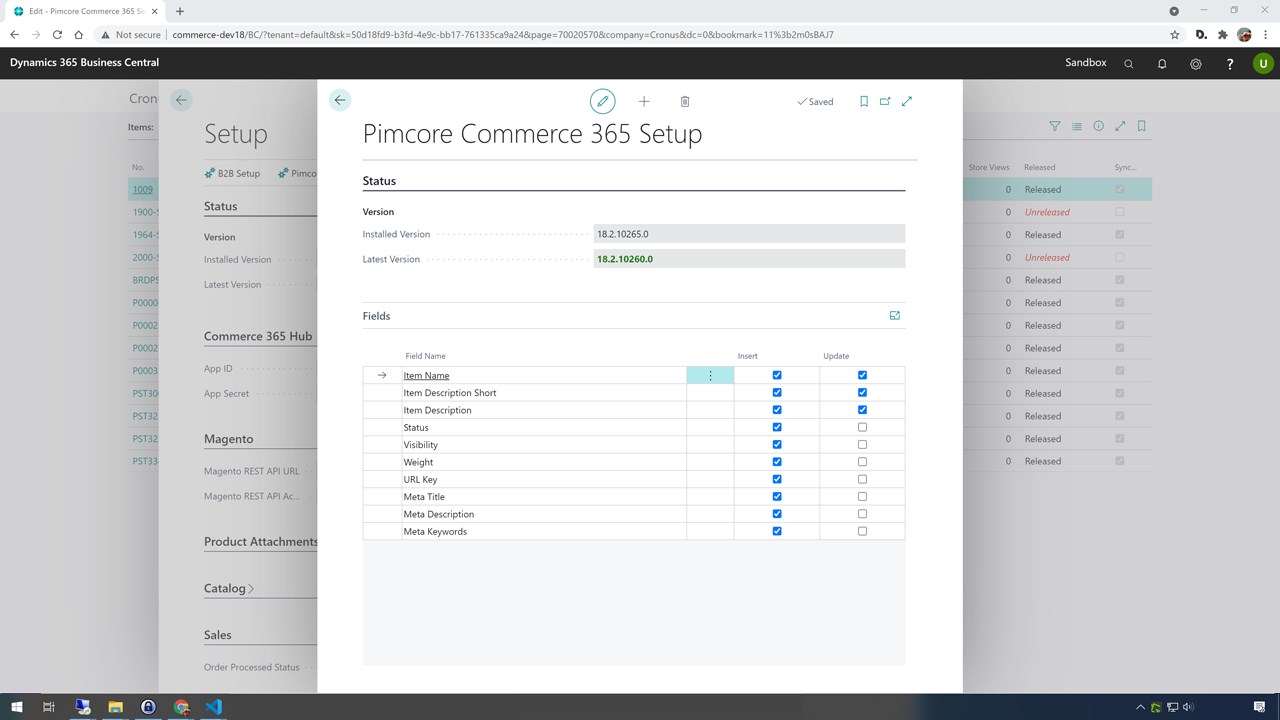The height and width of the screenshot is (720, 1280).
Task: Open Visual Studio Code from taskbar
Action: [213, 707]
